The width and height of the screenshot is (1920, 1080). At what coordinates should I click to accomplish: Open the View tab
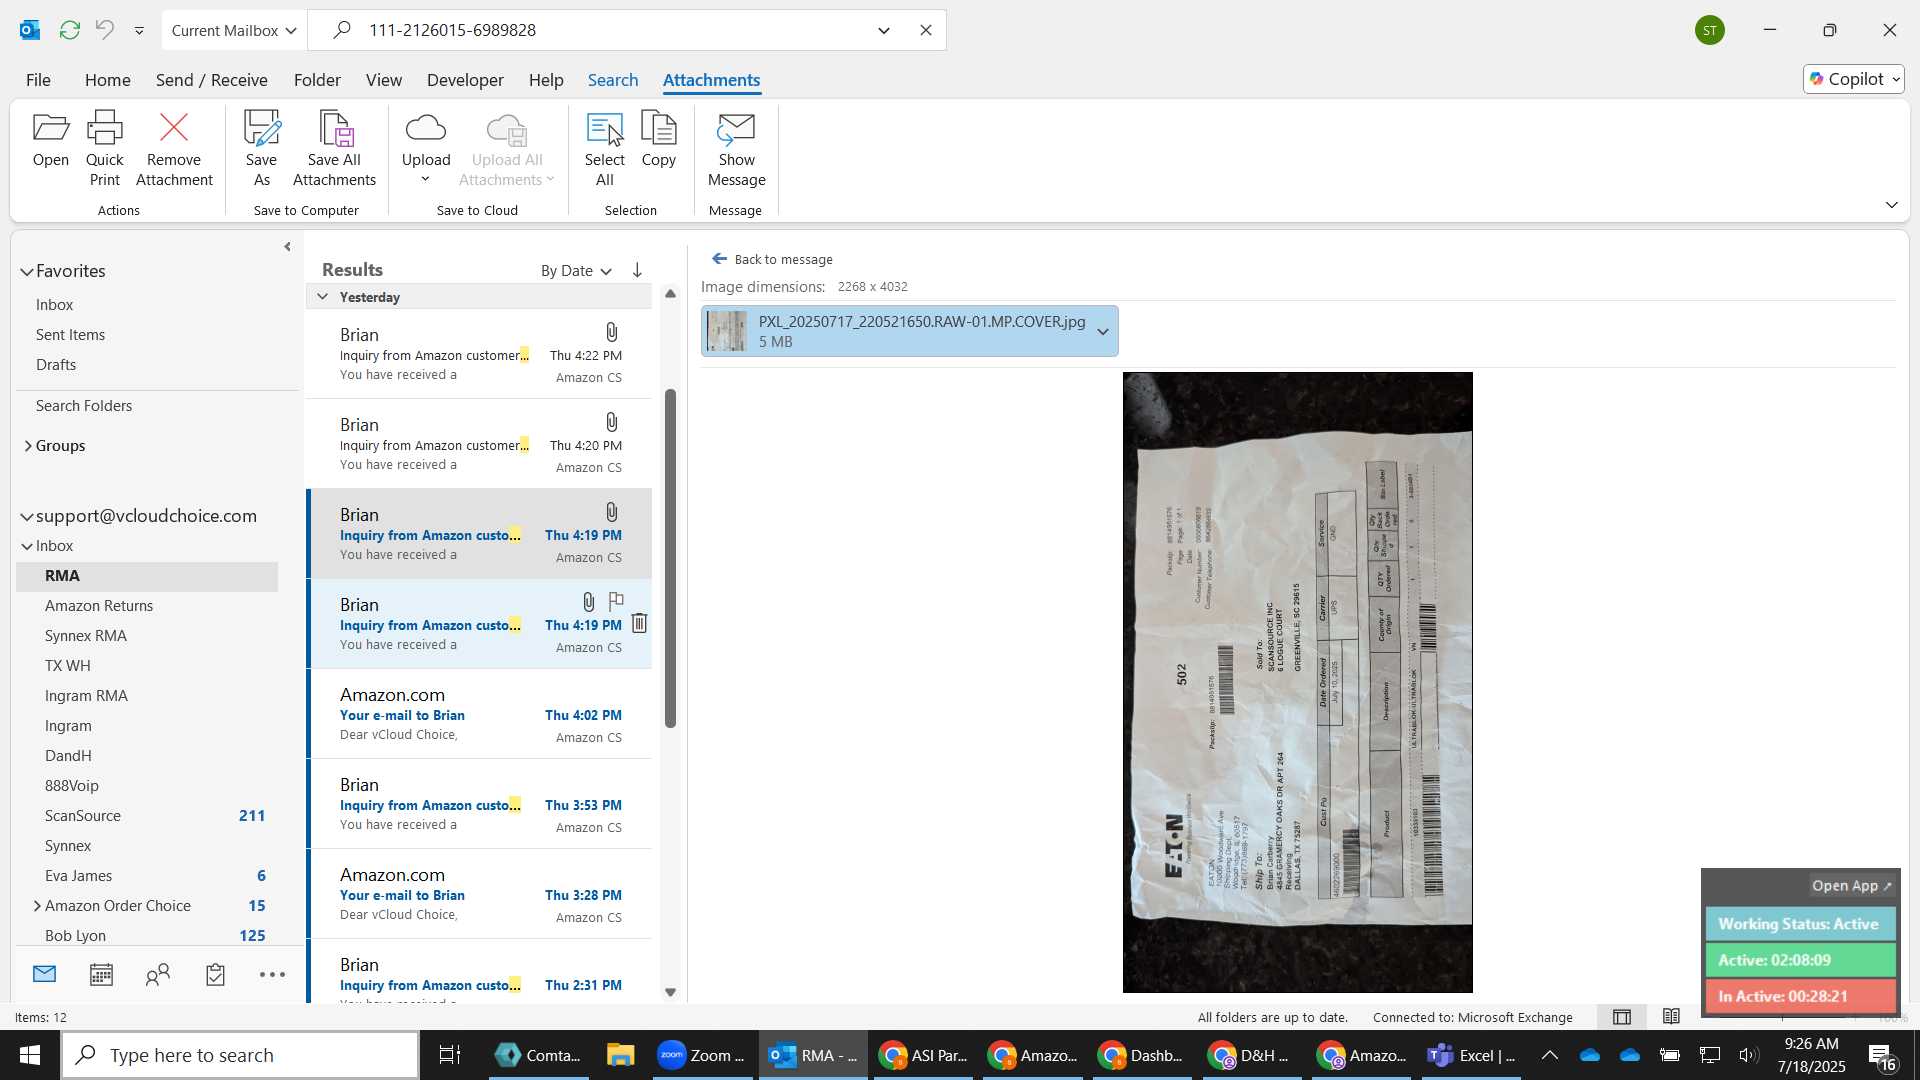click(384, 79)
